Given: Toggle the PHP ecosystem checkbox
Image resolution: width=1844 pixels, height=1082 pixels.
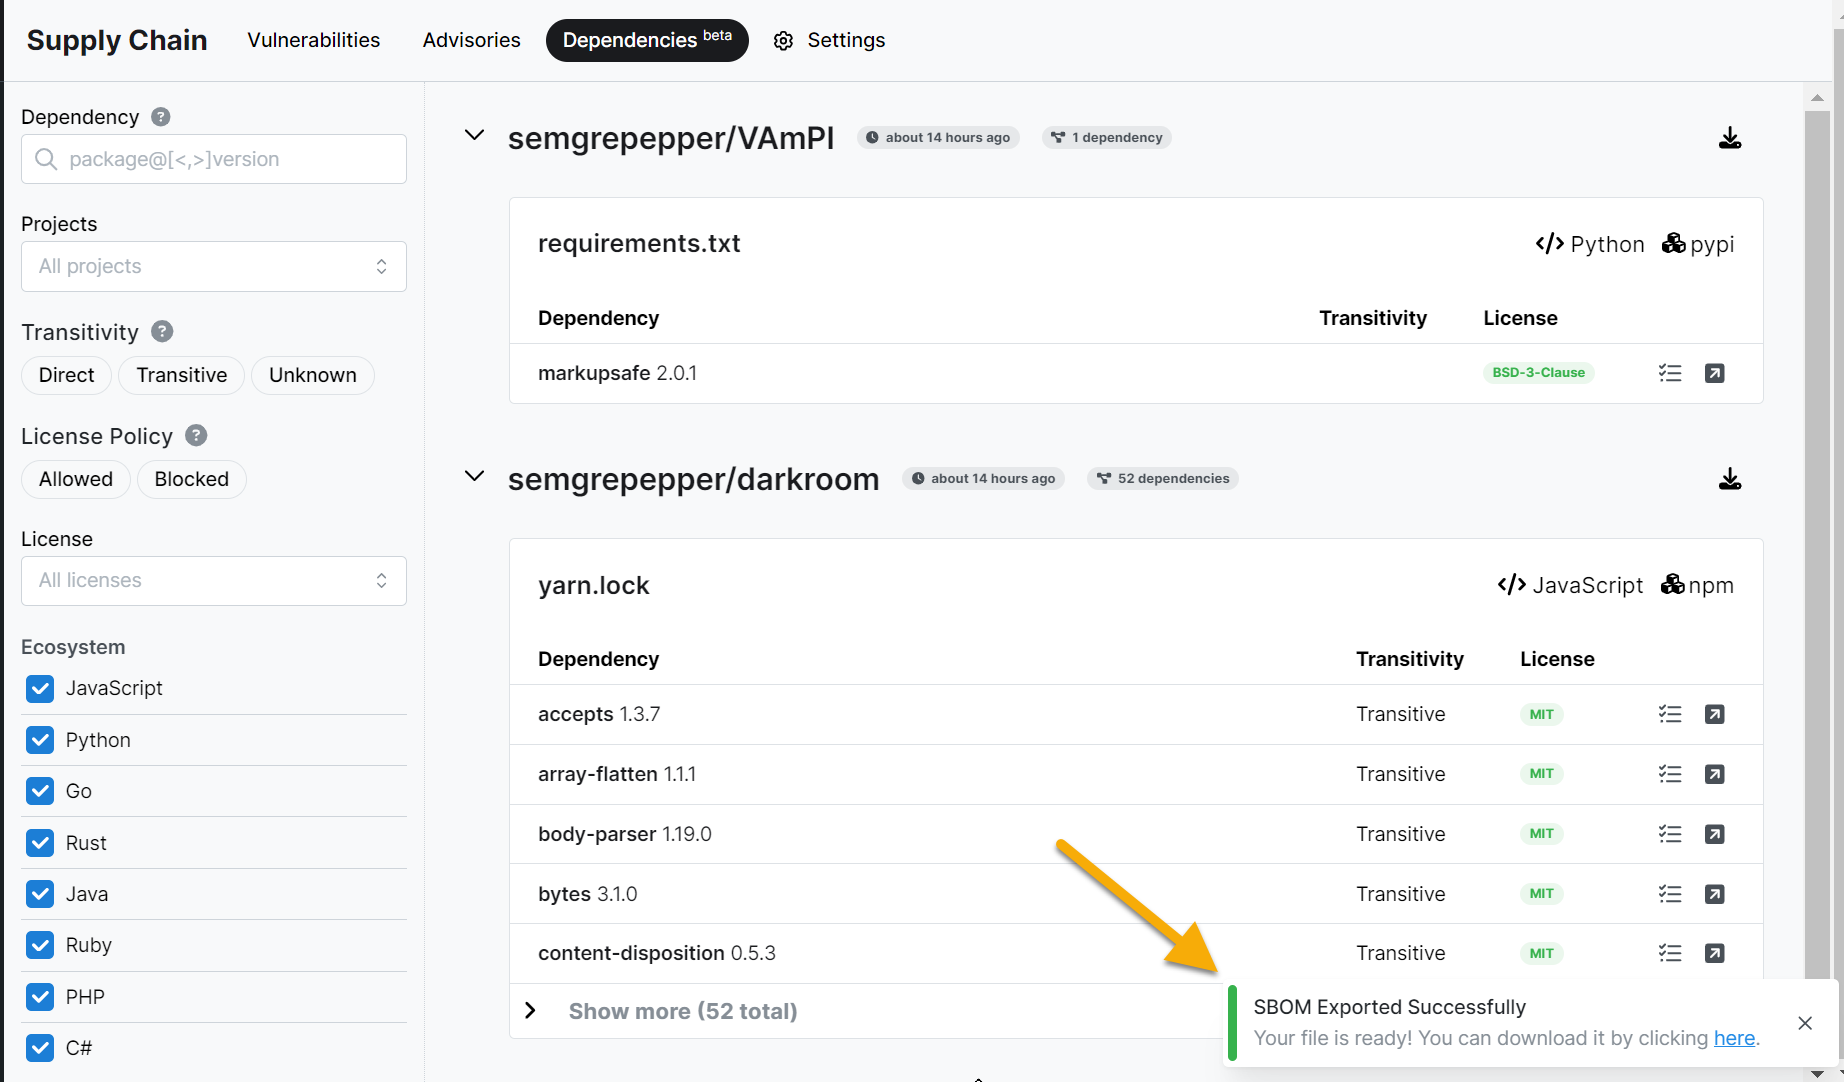Looking at the screenshot, I should (40, 997).
